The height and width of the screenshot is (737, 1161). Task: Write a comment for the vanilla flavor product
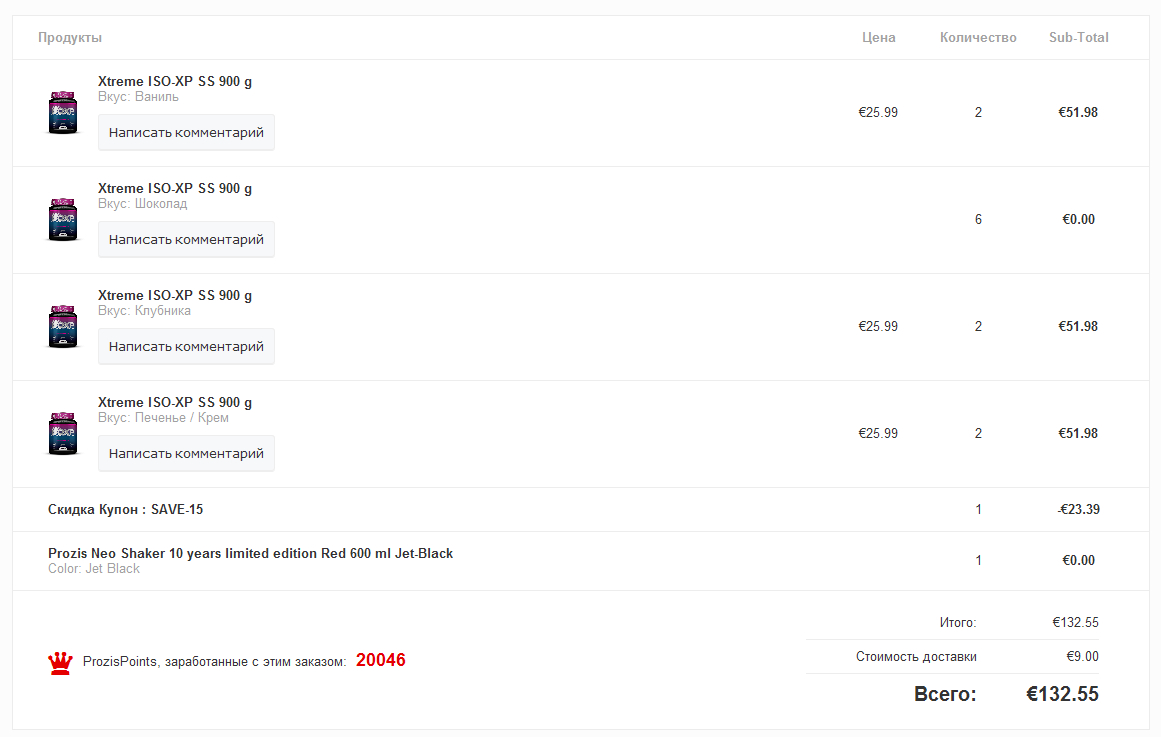click(x=186, y=132)
